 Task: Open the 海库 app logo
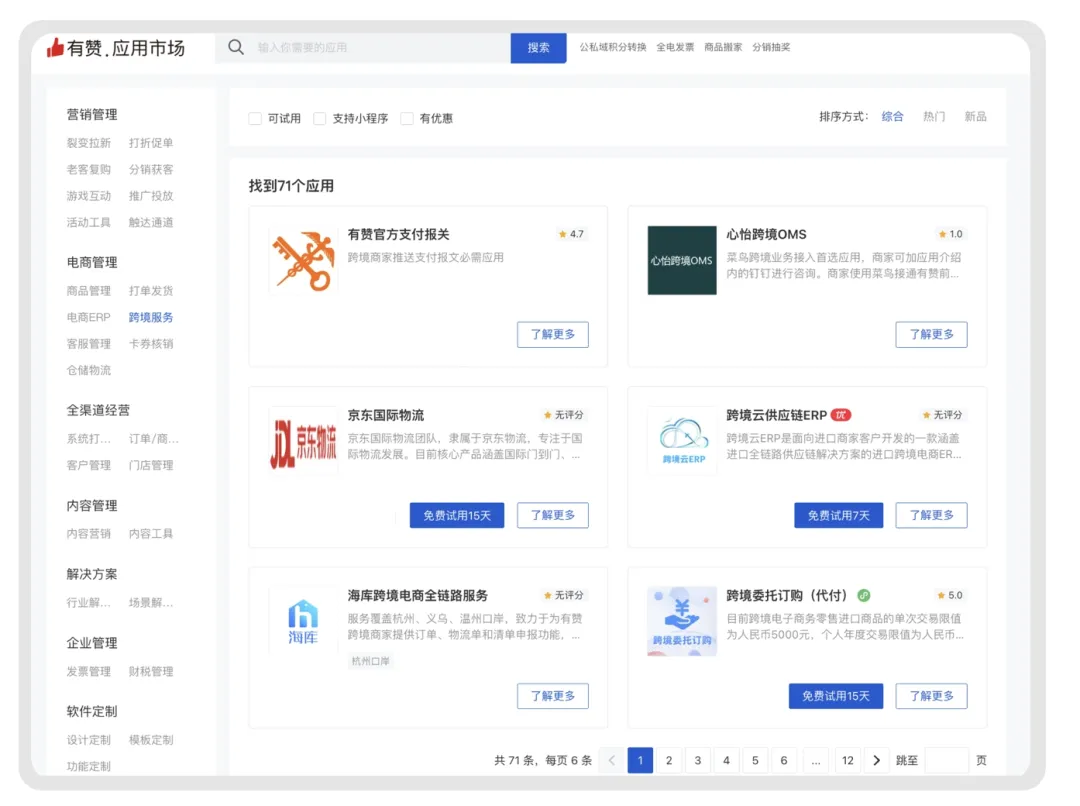click(303, 621)
